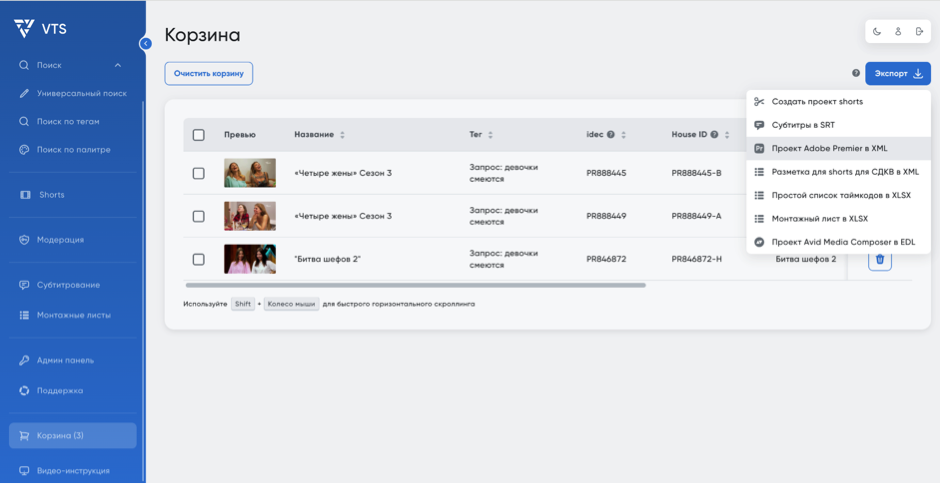941x484 pixels.
Task: Click the info icon next to idec
Action: pos(610,135)
